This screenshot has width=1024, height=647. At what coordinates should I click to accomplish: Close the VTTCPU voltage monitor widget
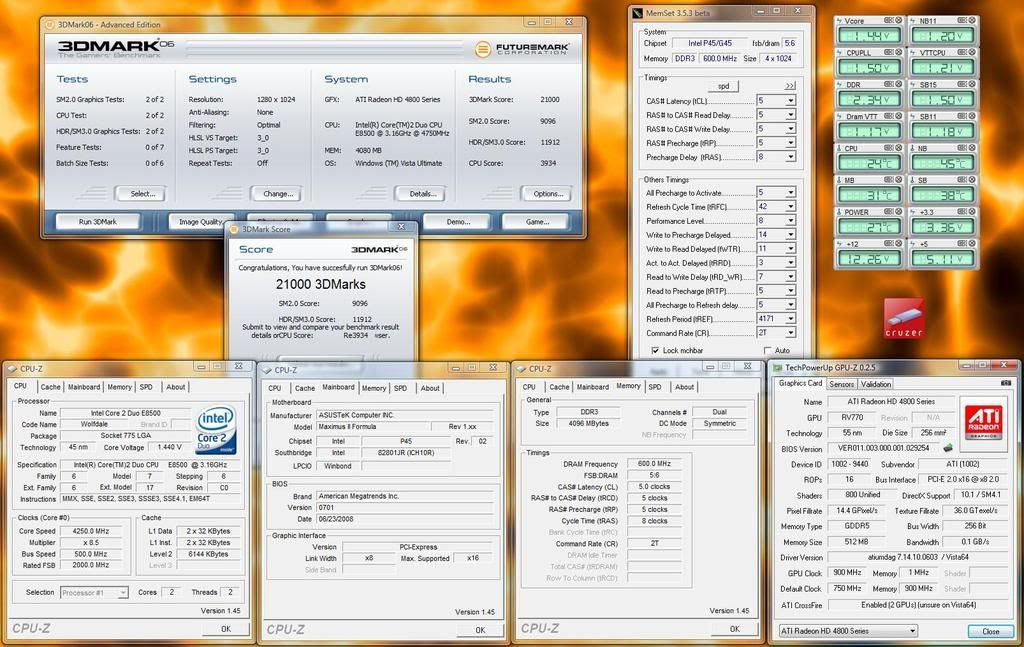click(x=972, y=53)
